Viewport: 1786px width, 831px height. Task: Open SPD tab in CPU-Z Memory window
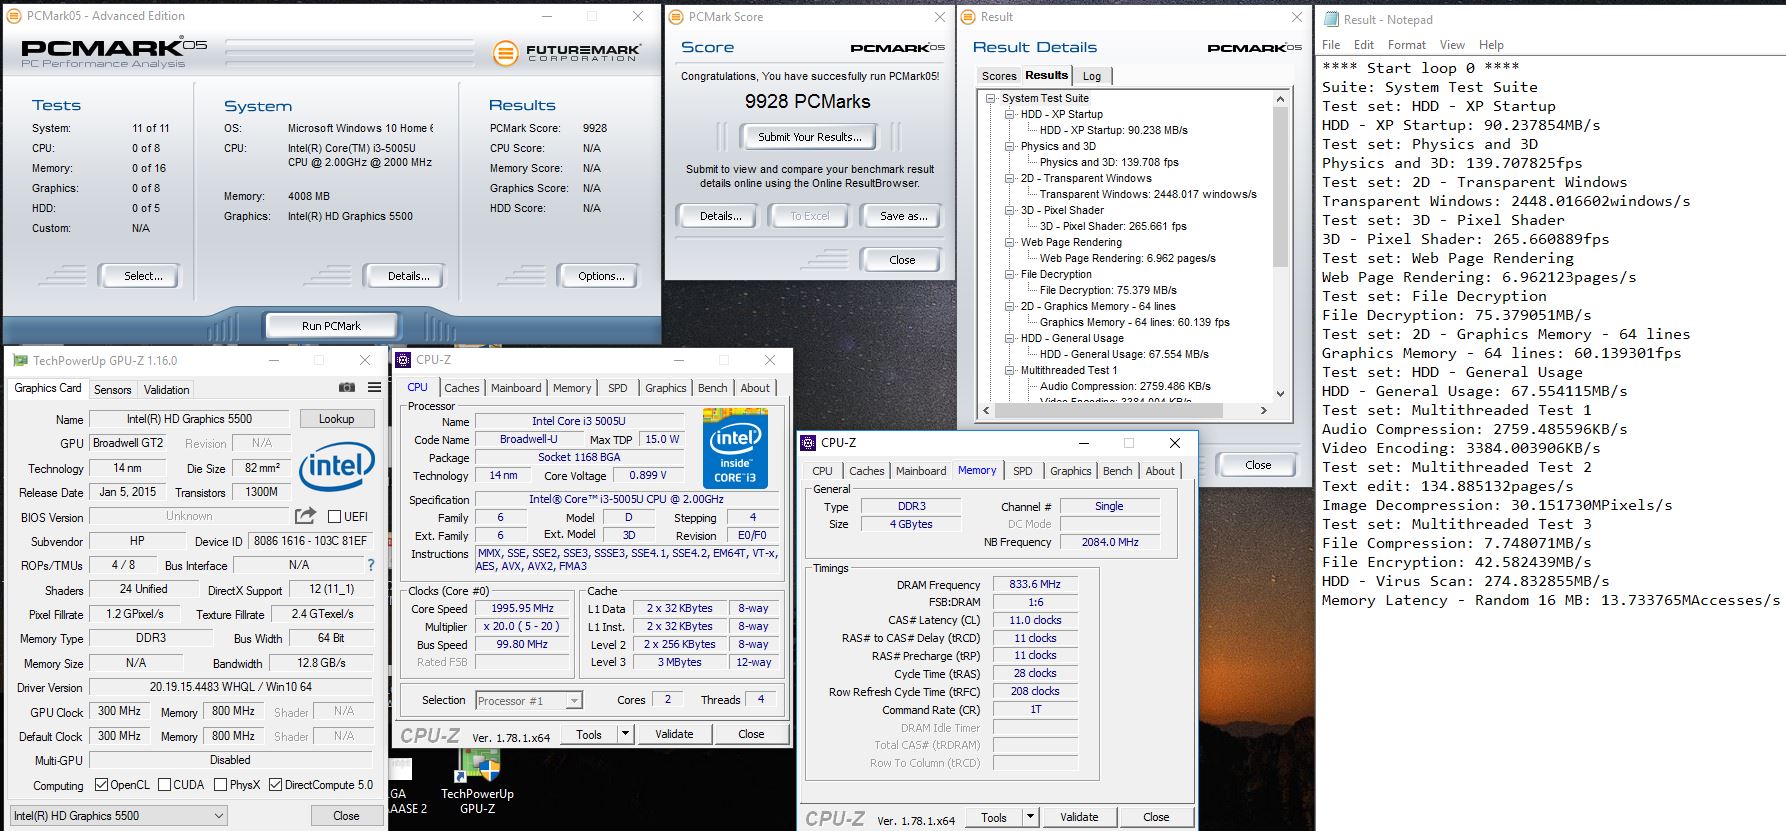(x=1022, y=471)
